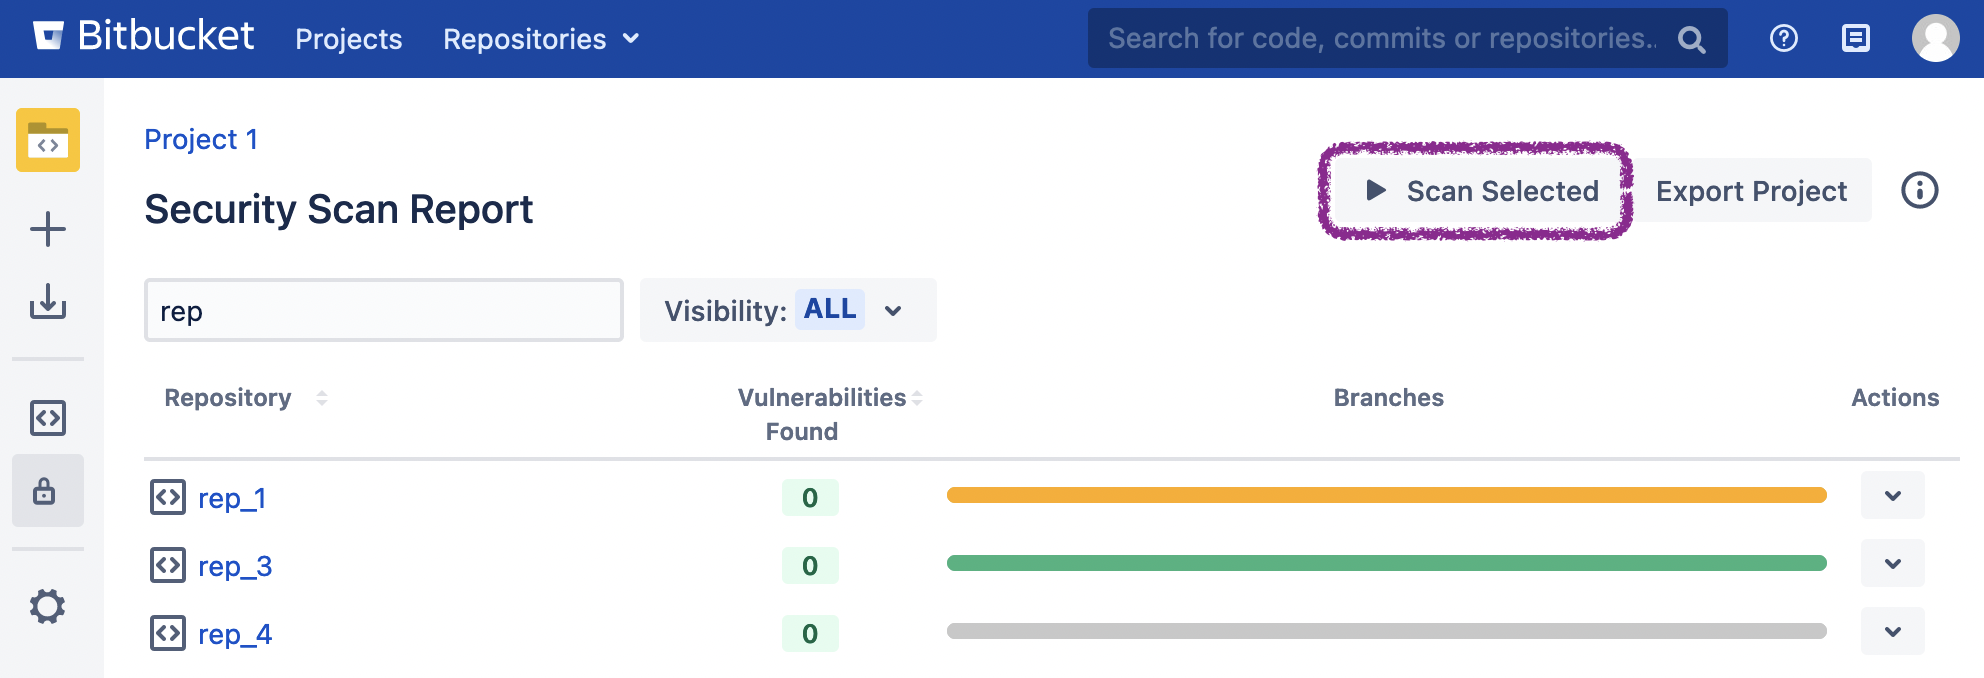This screenshot has width=1984, height=678.
Task: Open the gear project settings icon
Action: tap(47, 606)
